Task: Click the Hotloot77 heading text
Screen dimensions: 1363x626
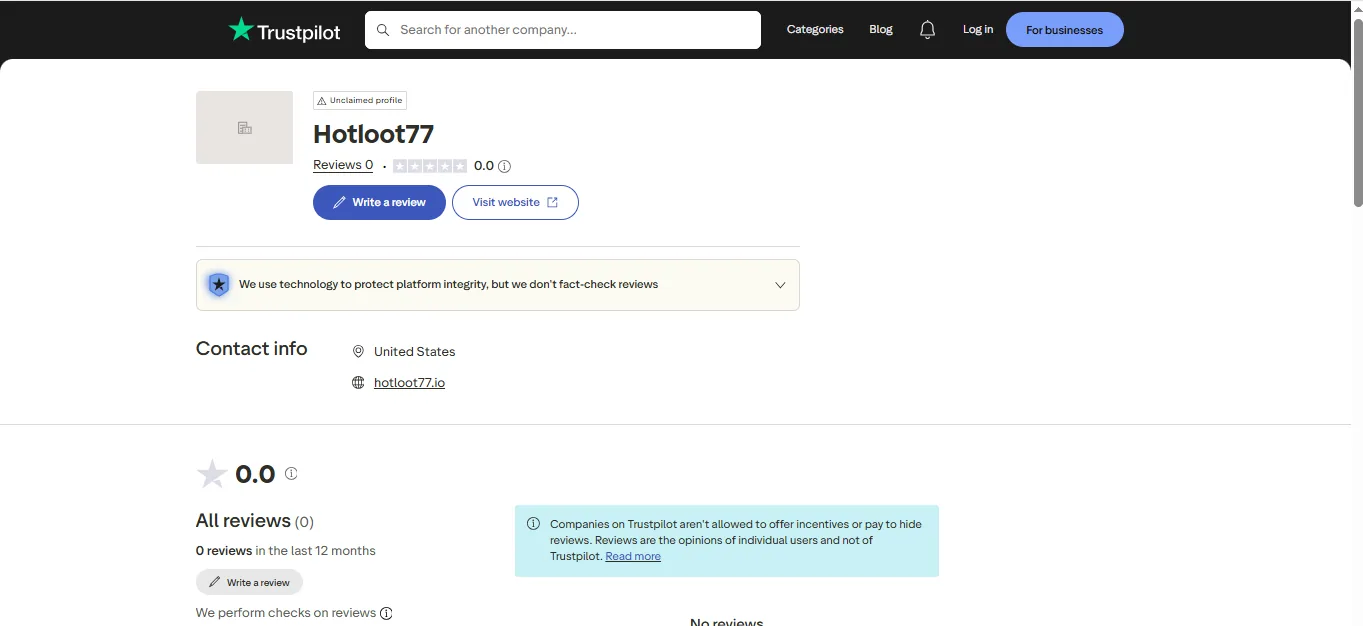Action: click(x=373, y=134)
